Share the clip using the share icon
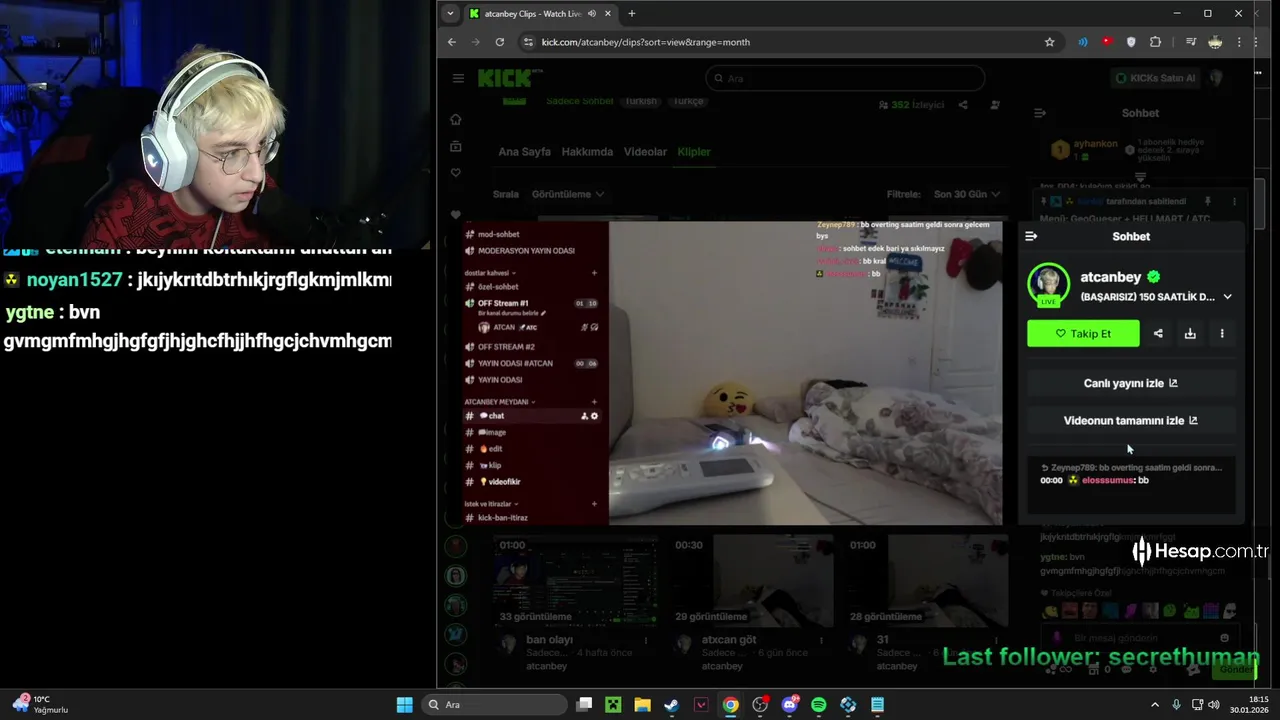 pyautogui.click(x=1158, y=333)
